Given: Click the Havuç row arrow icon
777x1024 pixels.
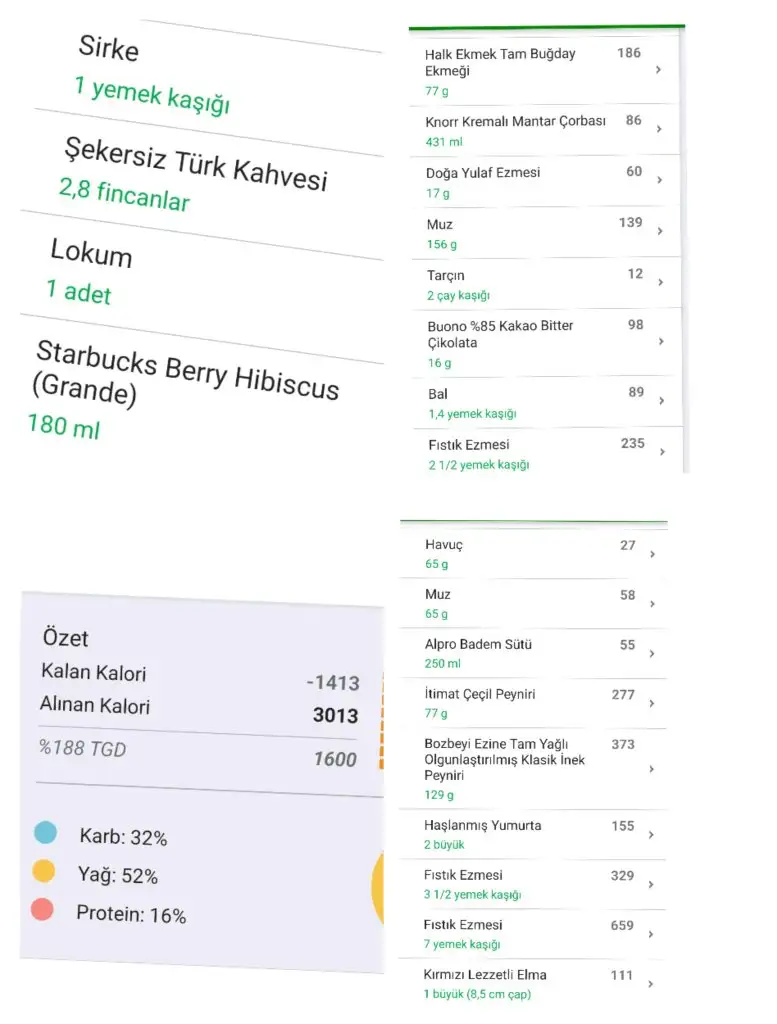Looking at the screenshot, I should tap(652, 553).
